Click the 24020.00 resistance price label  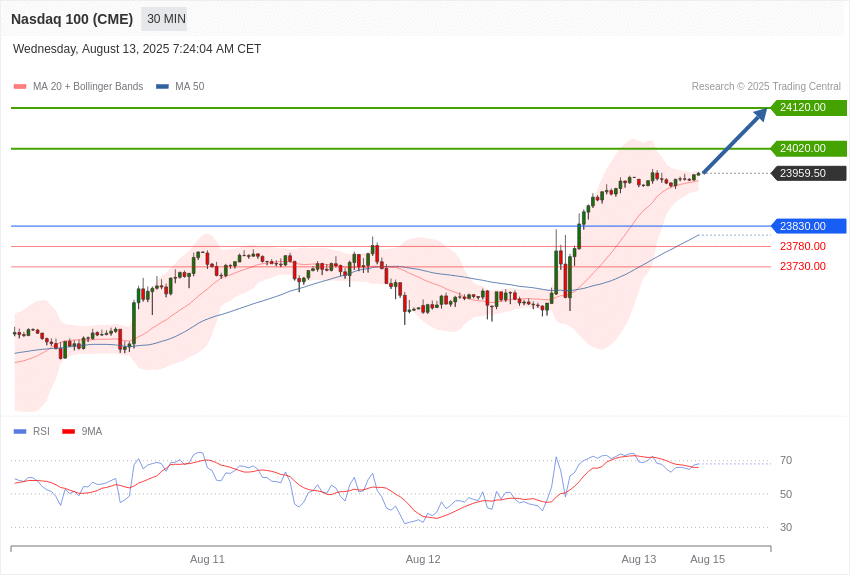point(809,148)
